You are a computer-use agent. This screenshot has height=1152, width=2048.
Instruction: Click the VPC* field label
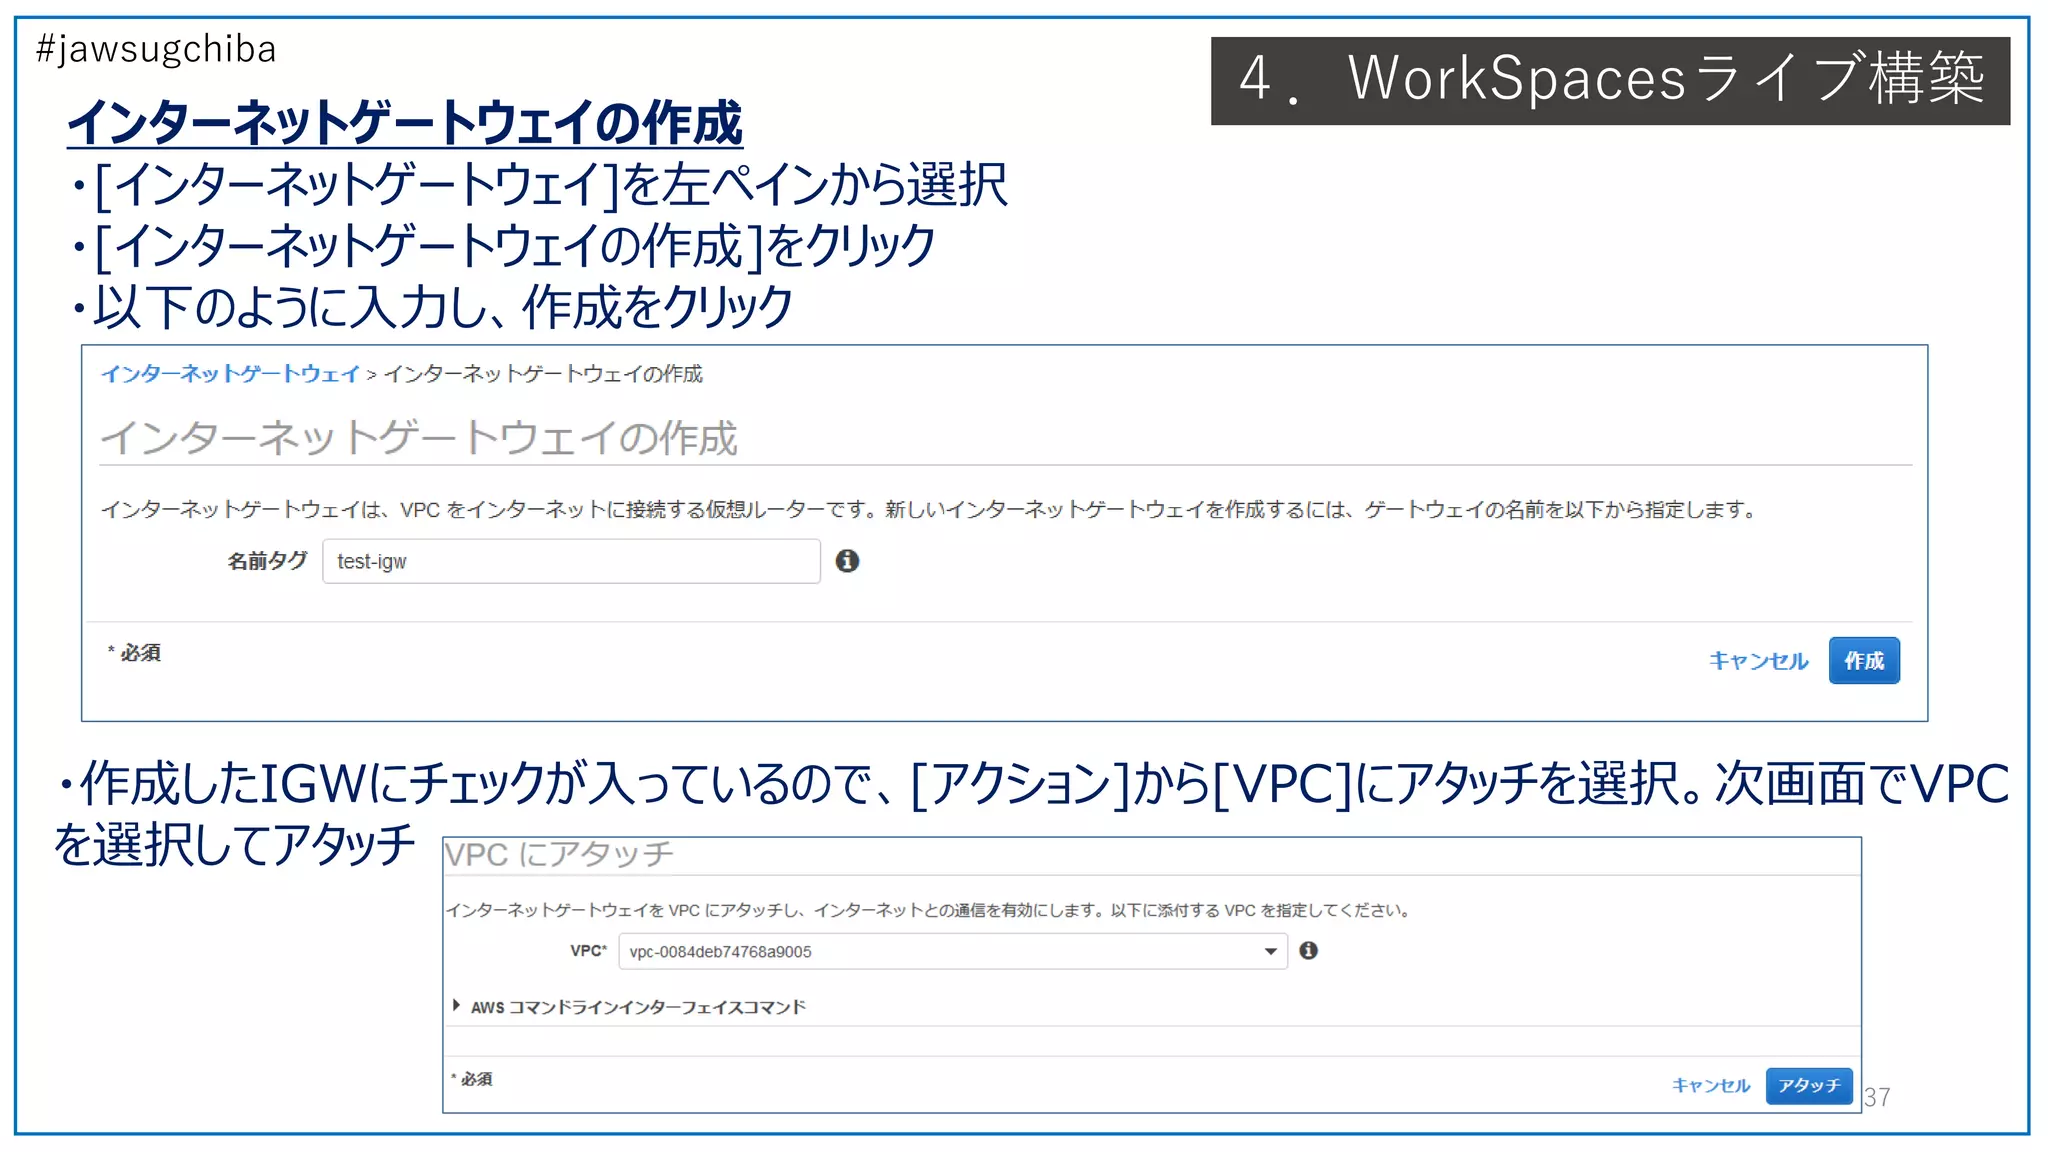(589, 951)
